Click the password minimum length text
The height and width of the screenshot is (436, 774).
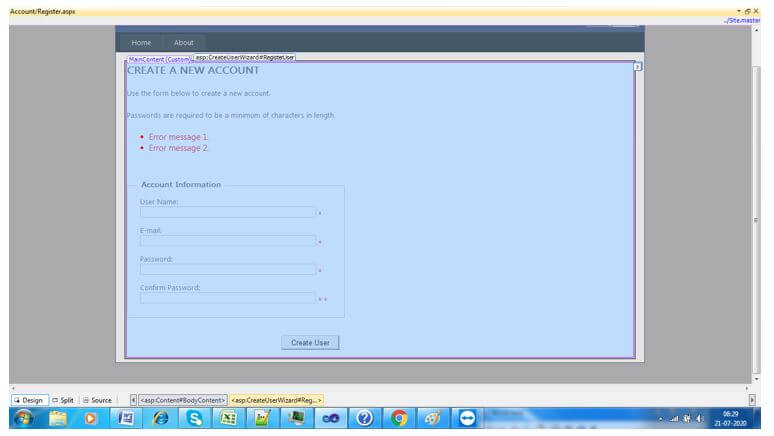point(231,116)
